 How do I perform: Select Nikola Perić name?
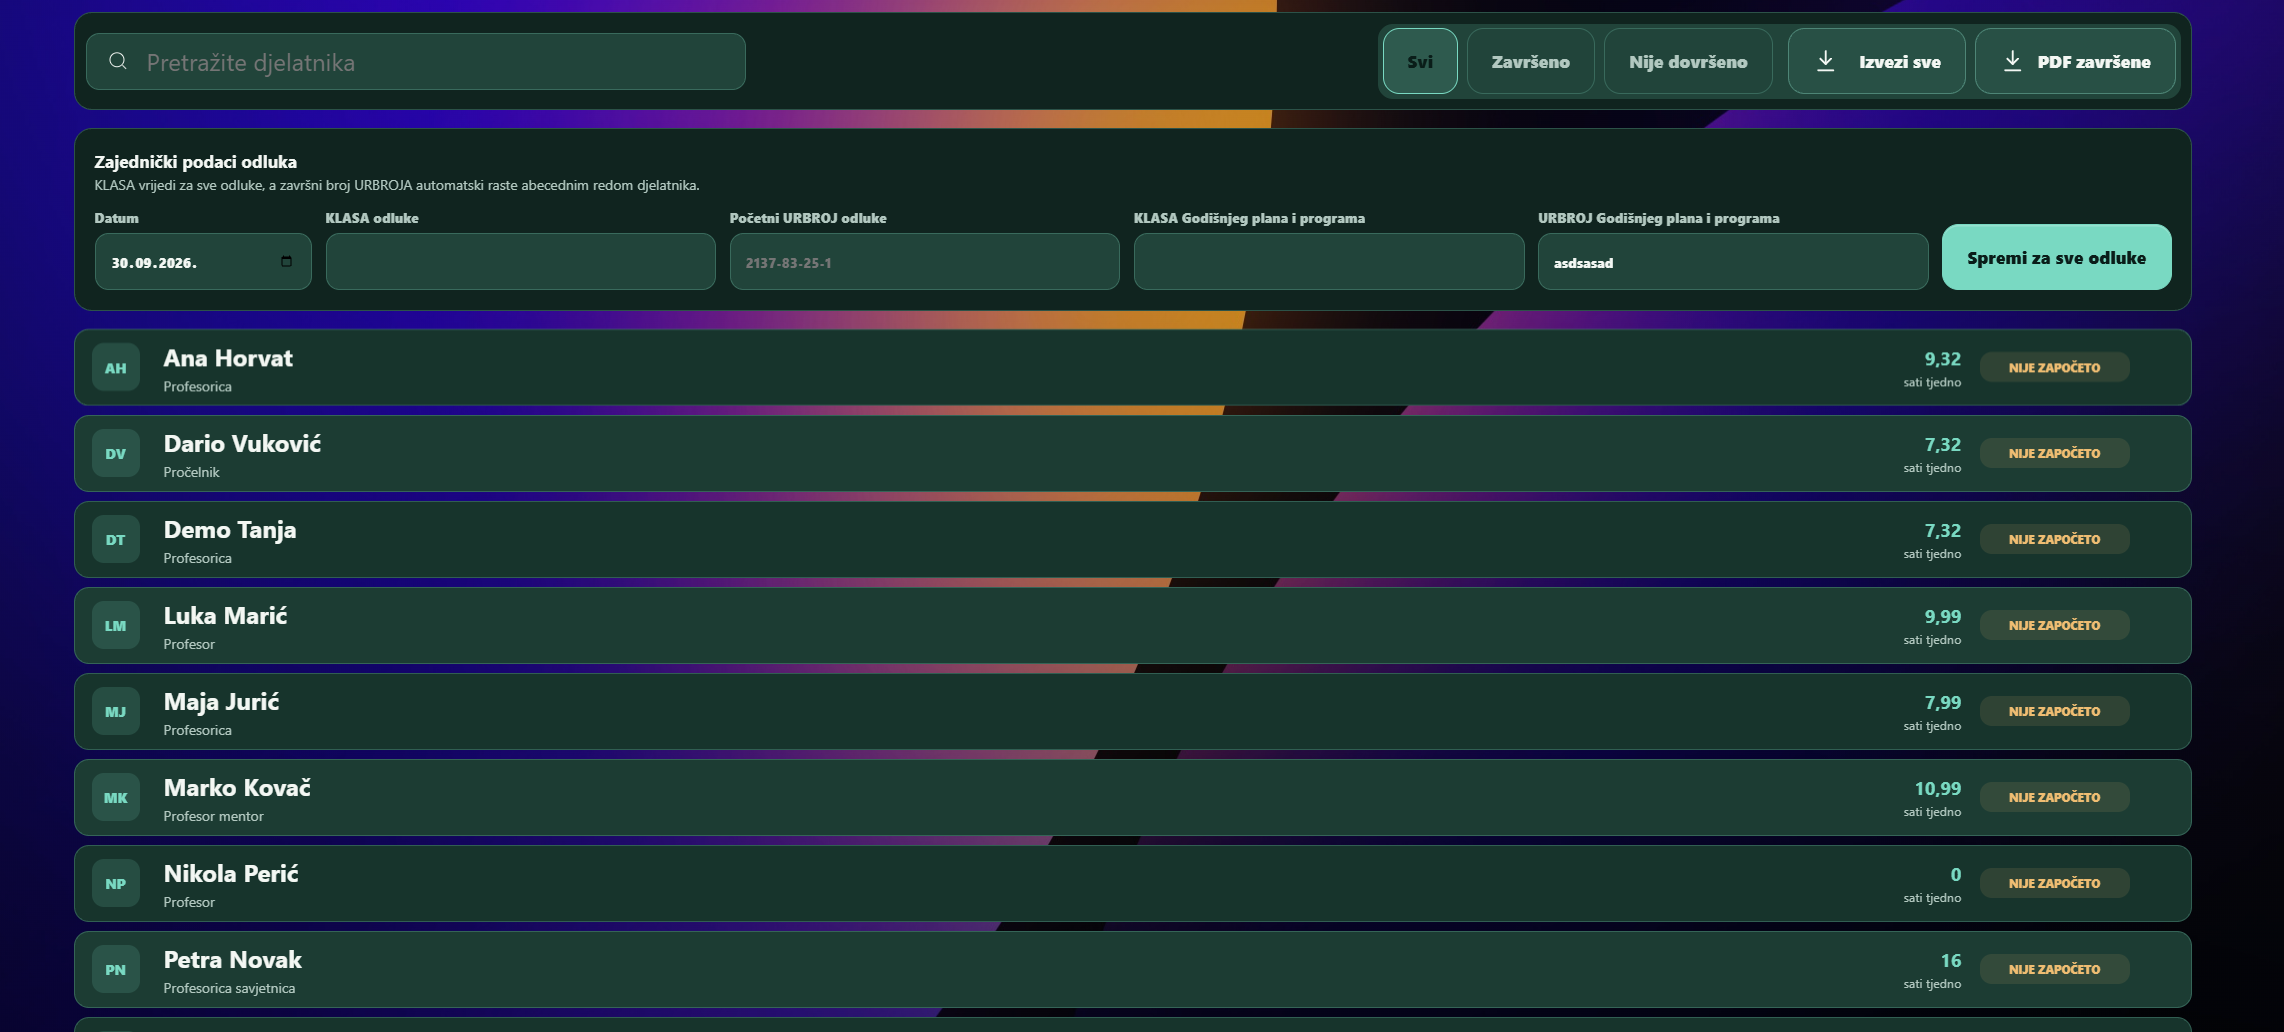click(x=231, y=874)
